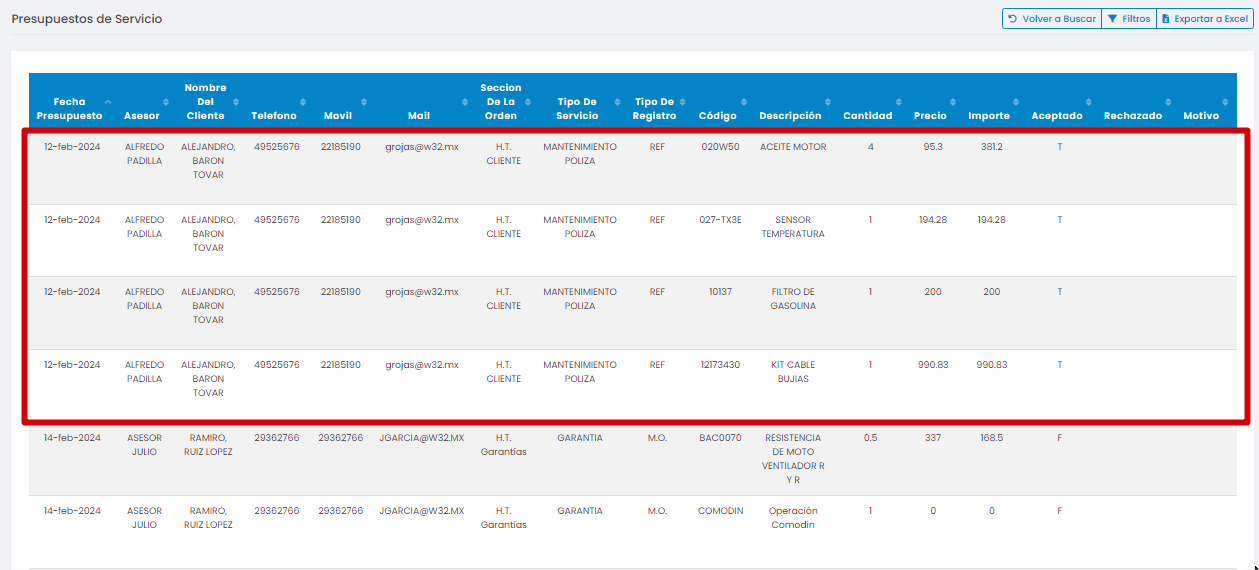Click Aceptado F in COMODIN row
This screenshot has width=1259, height=570.
(x=1060, y=511)
